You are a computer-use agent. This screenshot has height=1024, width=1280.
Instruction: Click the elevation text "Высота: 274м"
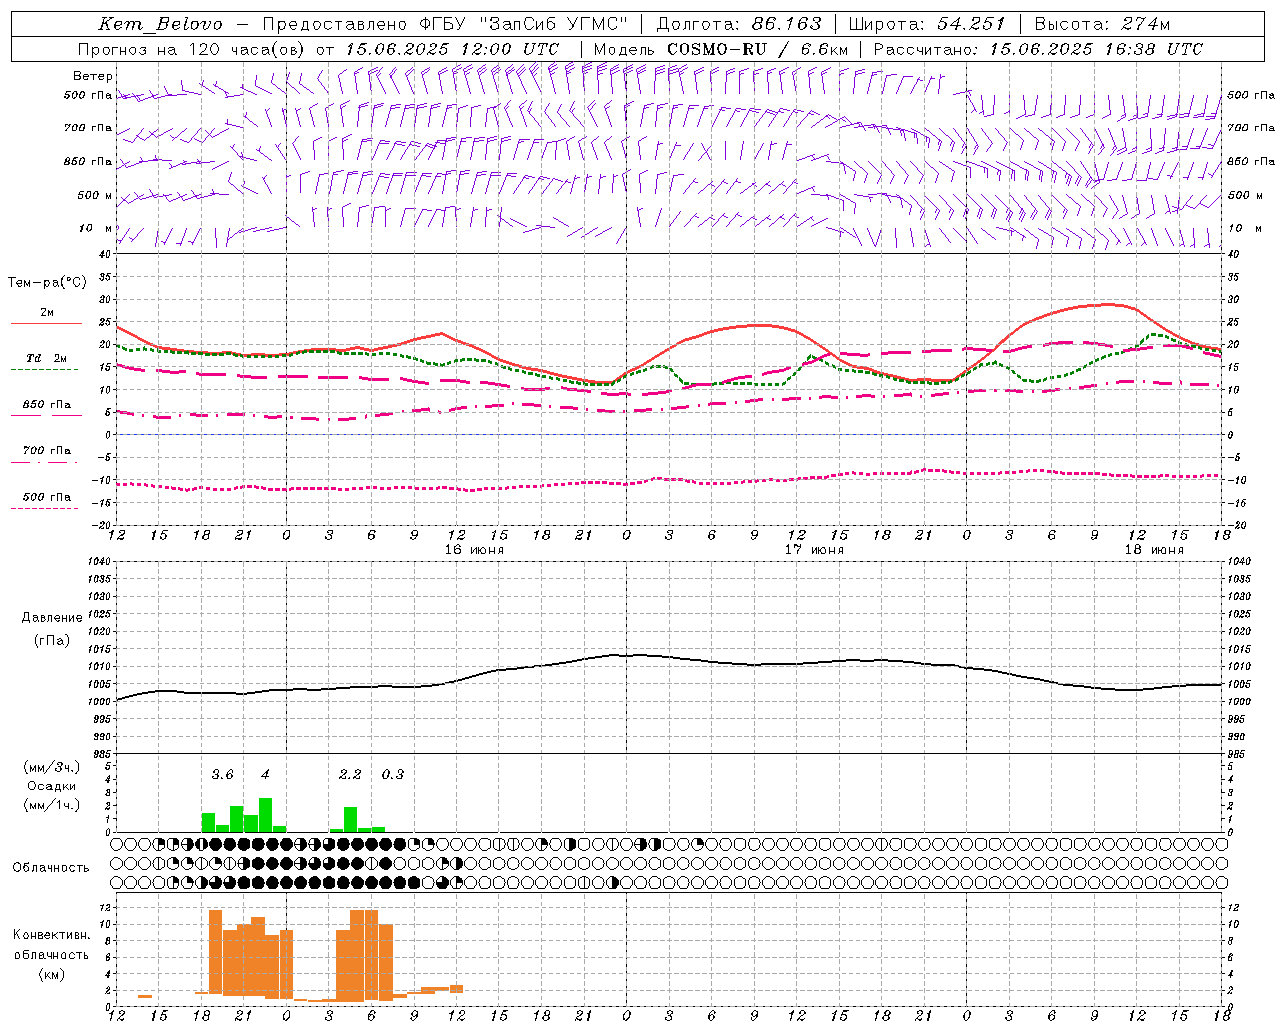[x=1102, y=24]
